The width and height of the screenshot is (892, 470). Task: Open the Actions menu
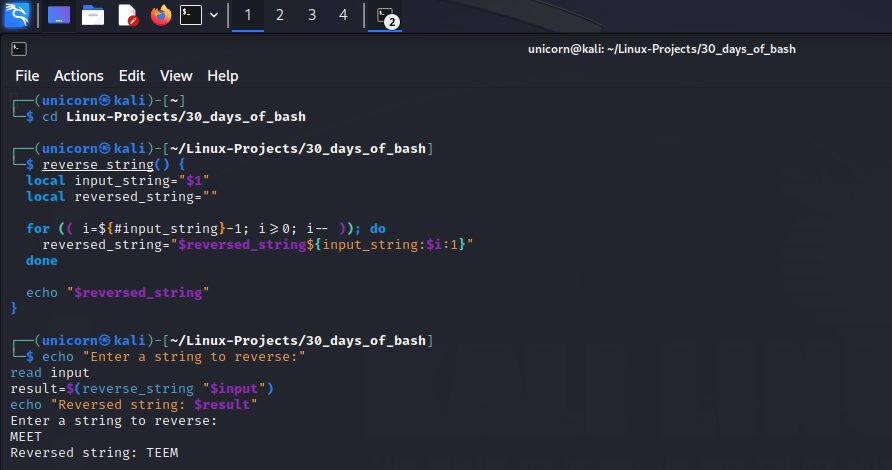point(79,76)
